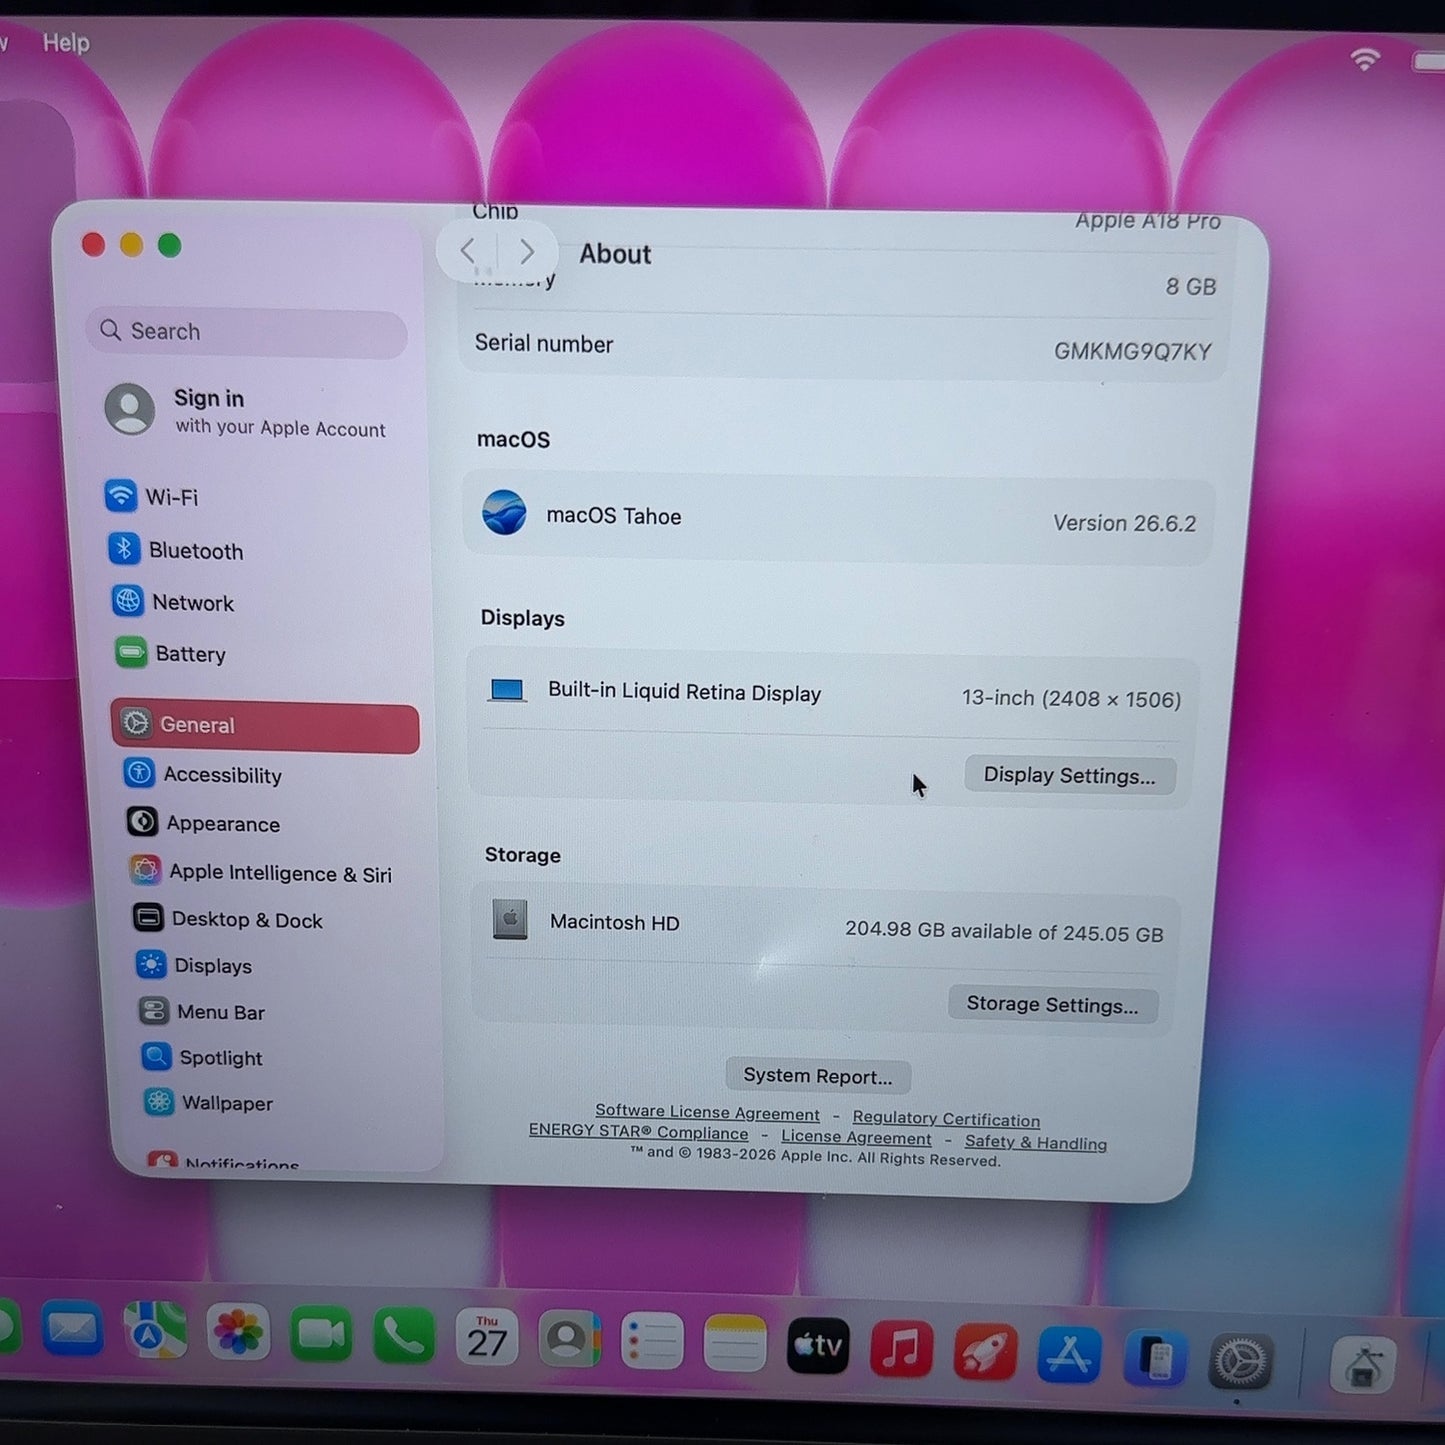Click the Search field in sidebar
The image size is (1445, 1445).
pos(247,332)
